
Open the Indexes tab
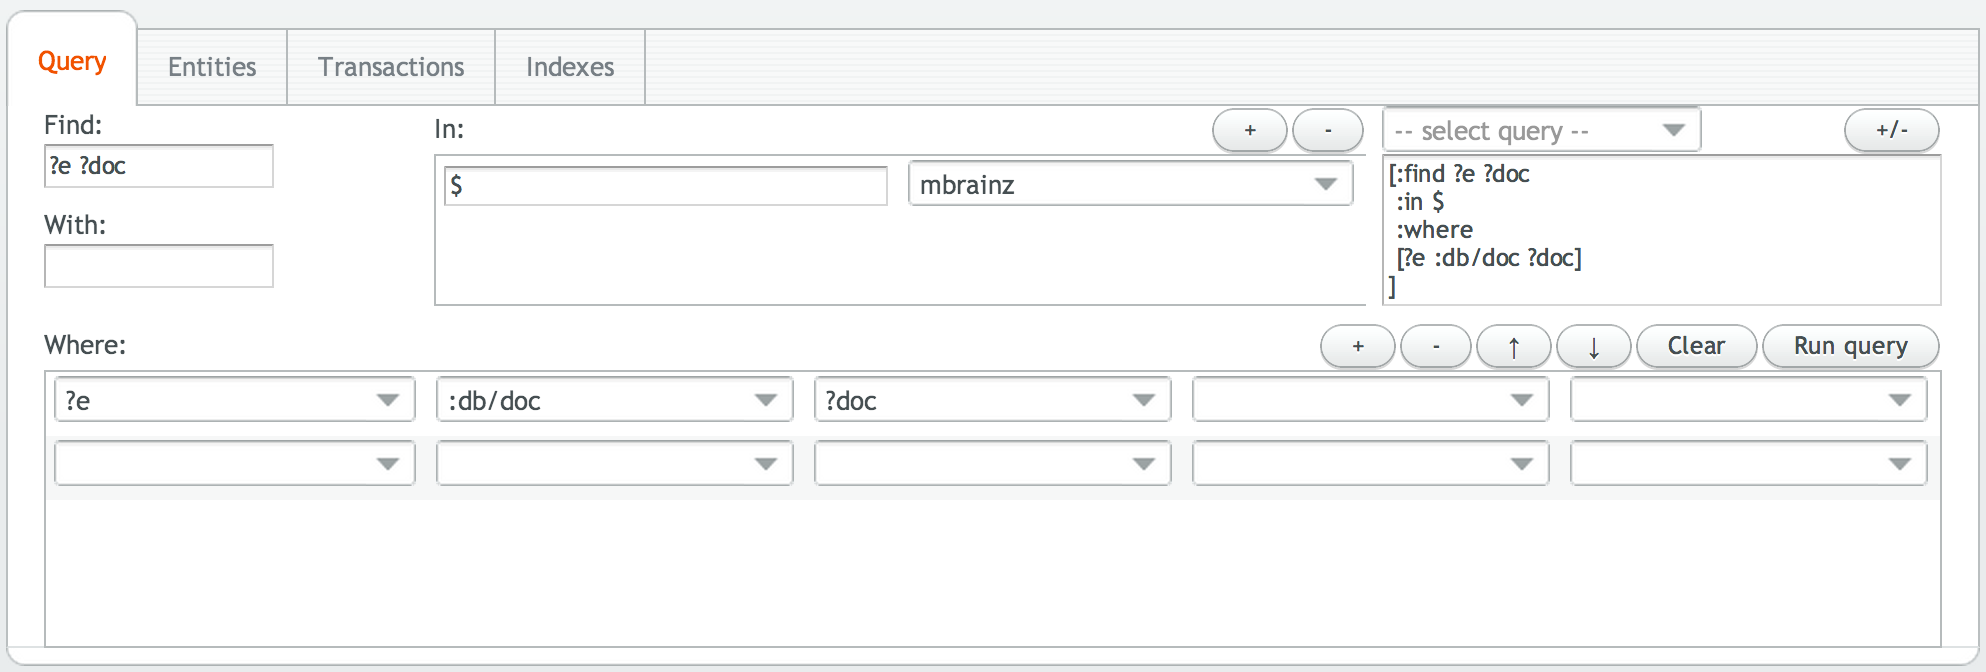click(570, 67)
